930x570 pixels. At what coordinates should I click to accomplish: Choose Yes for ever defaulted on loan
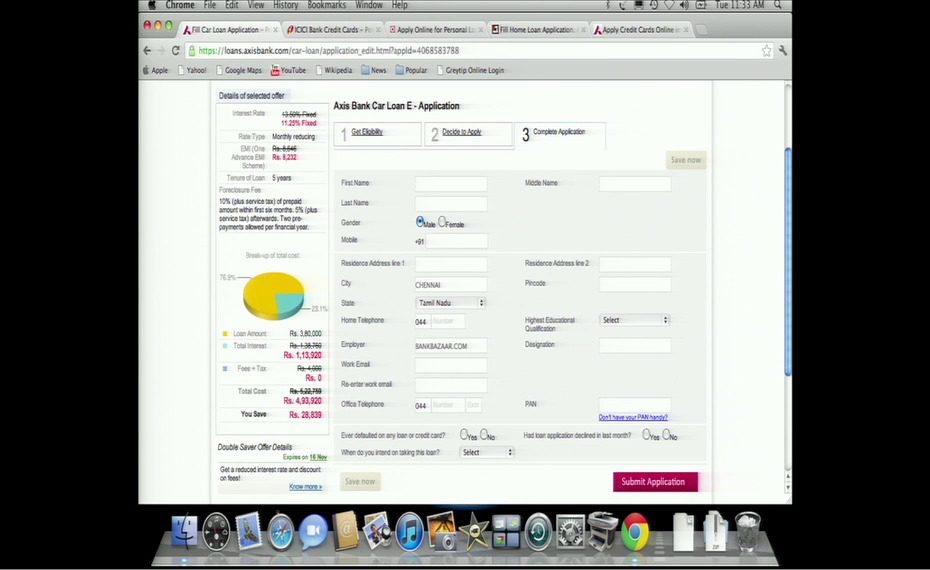pyautogui.click(x=465, y=435)
